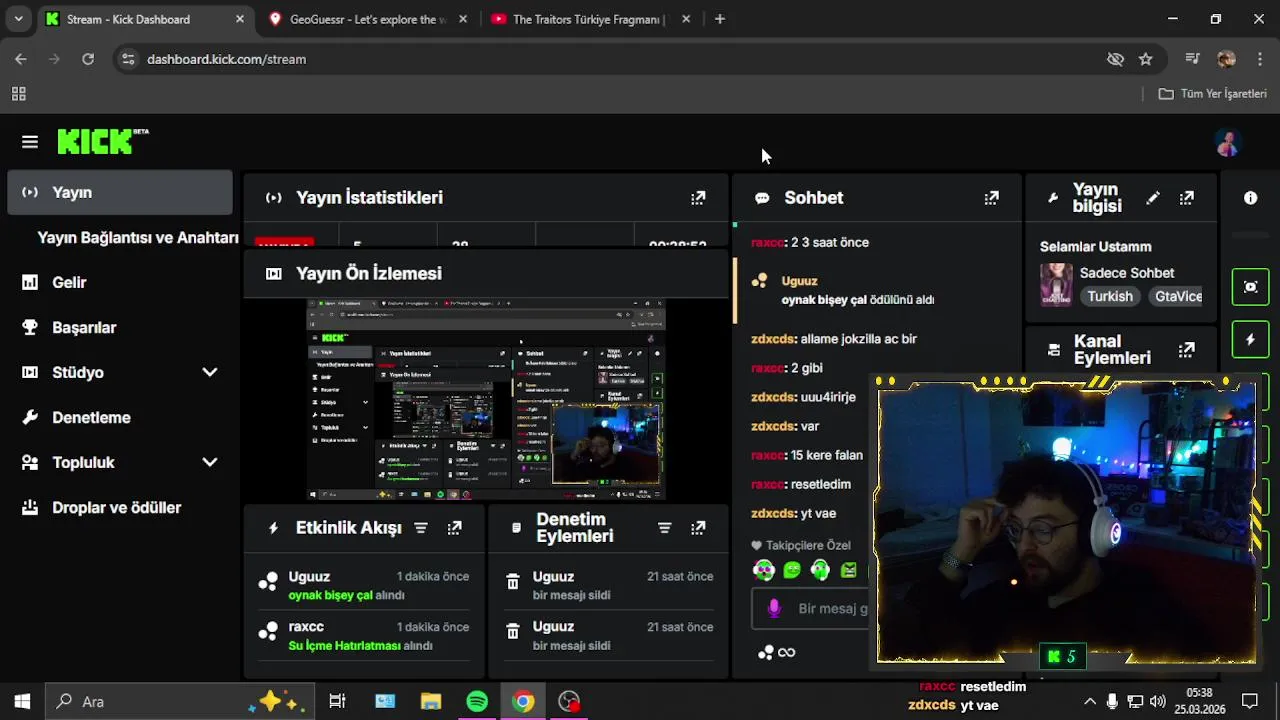Open Windows Task View
Screen dimensions: 1280x720
337,701
